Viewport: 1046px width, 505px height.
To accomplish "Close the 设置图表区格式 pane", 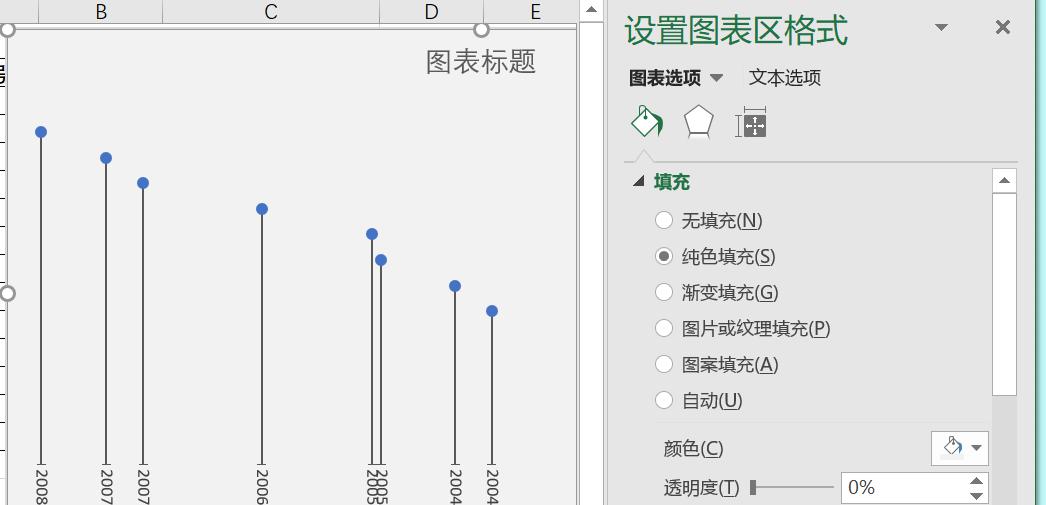I will pos(1003,27).
